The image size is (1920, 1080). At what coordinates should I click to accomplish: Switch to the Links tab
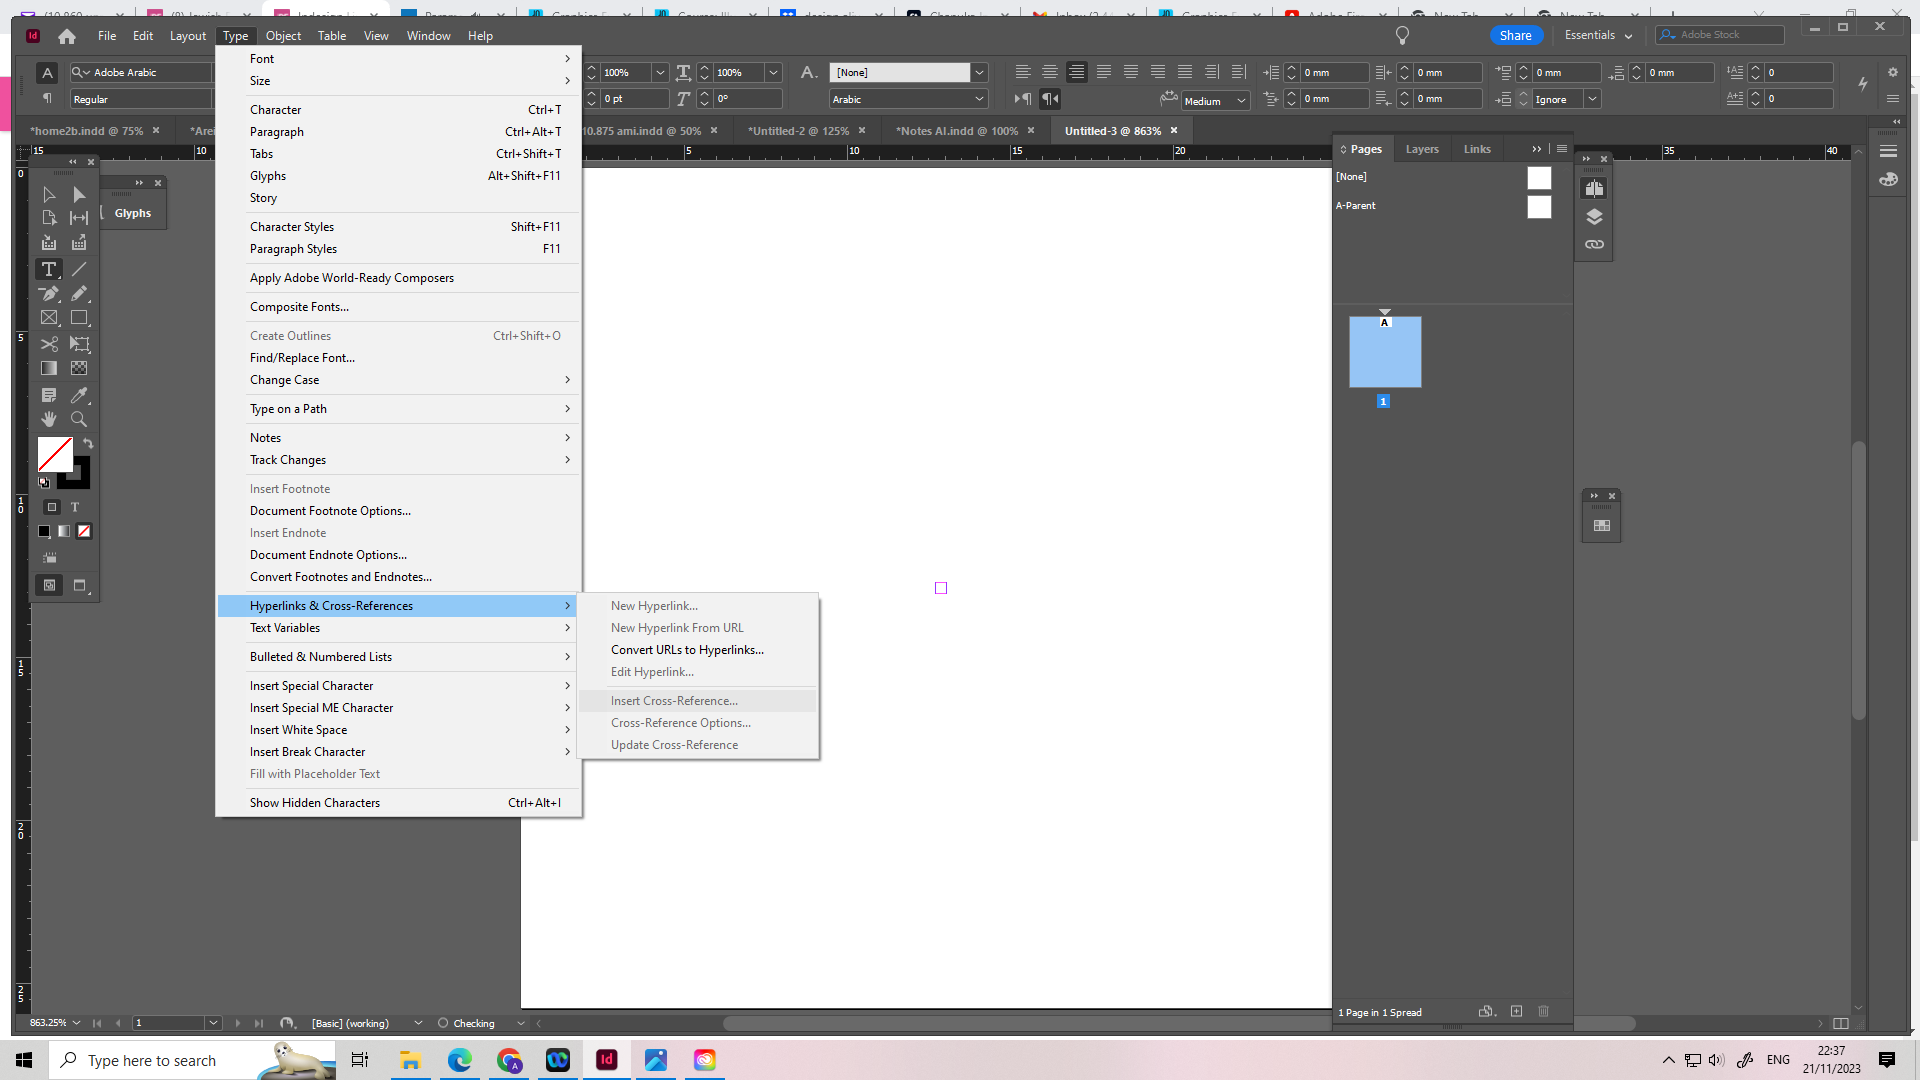point(1477,148)
